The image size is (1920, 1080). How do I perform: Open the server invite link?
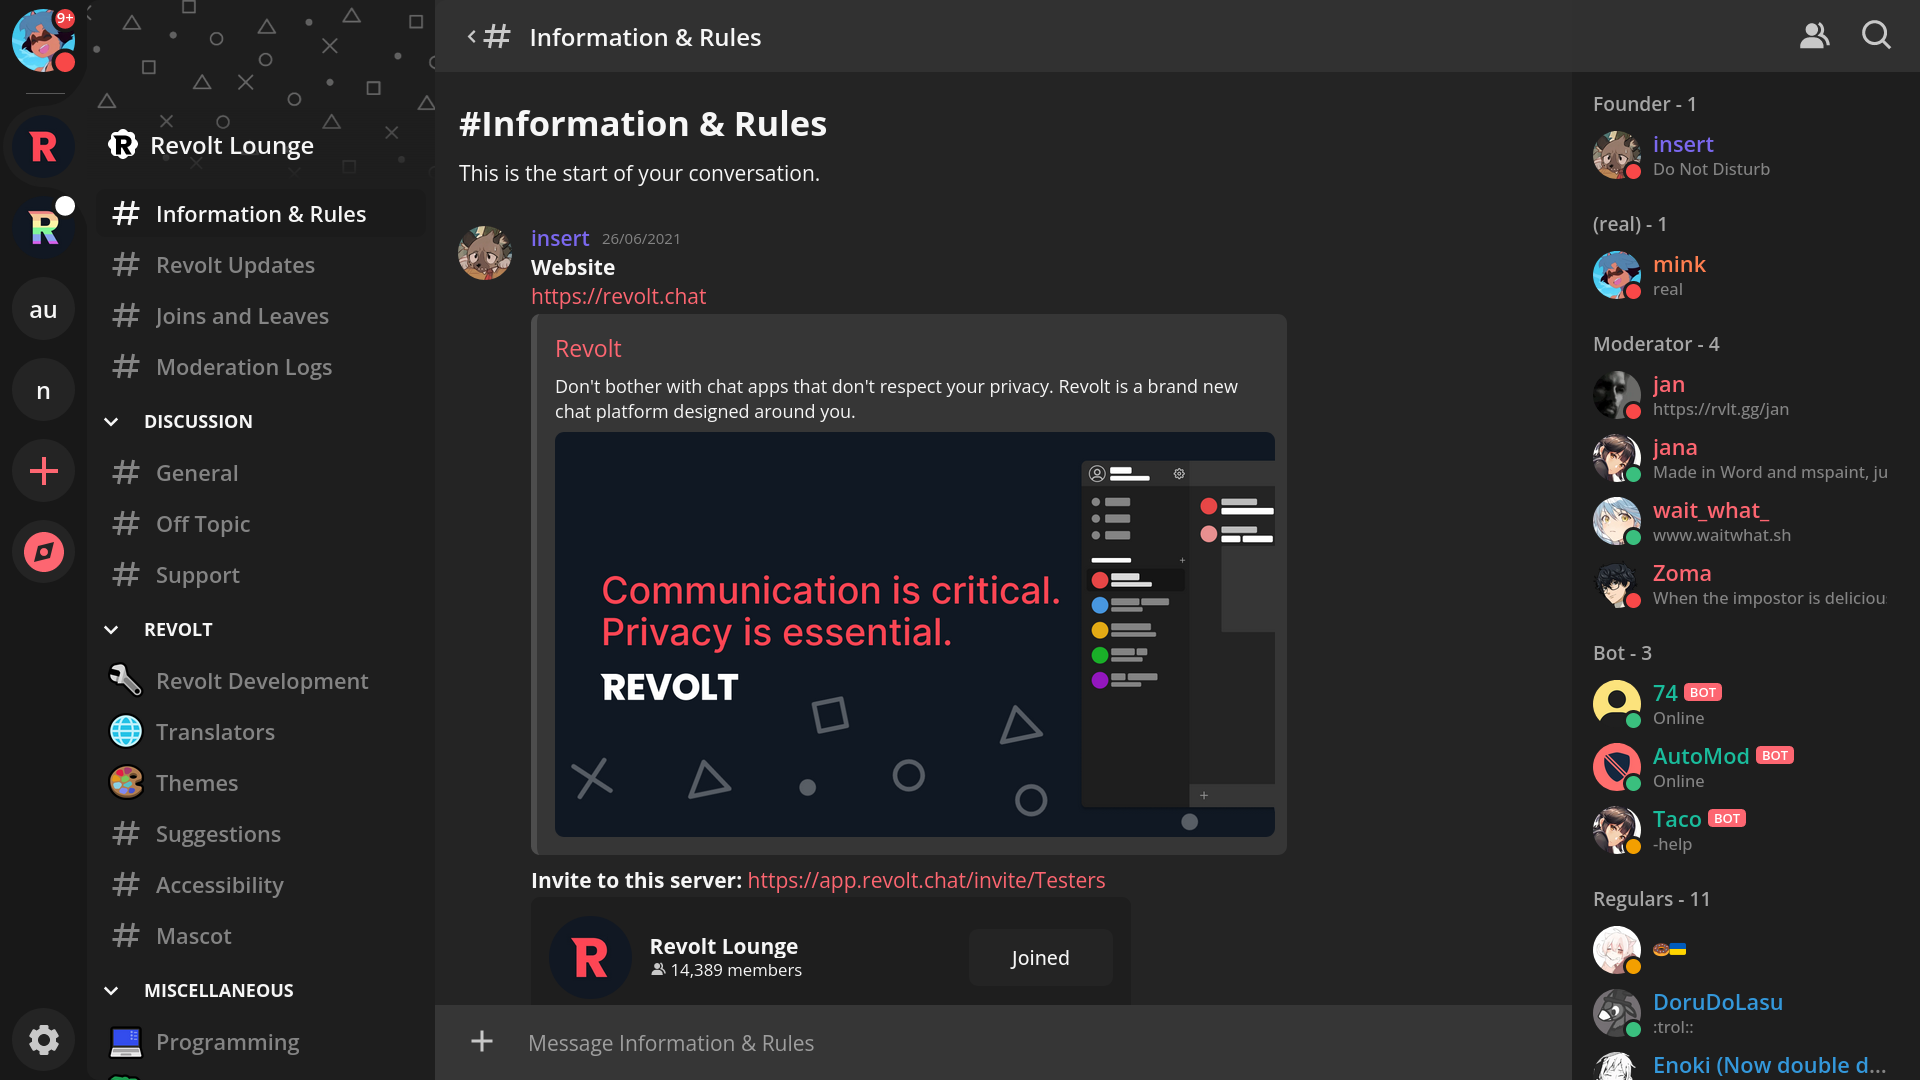point(926,880)
